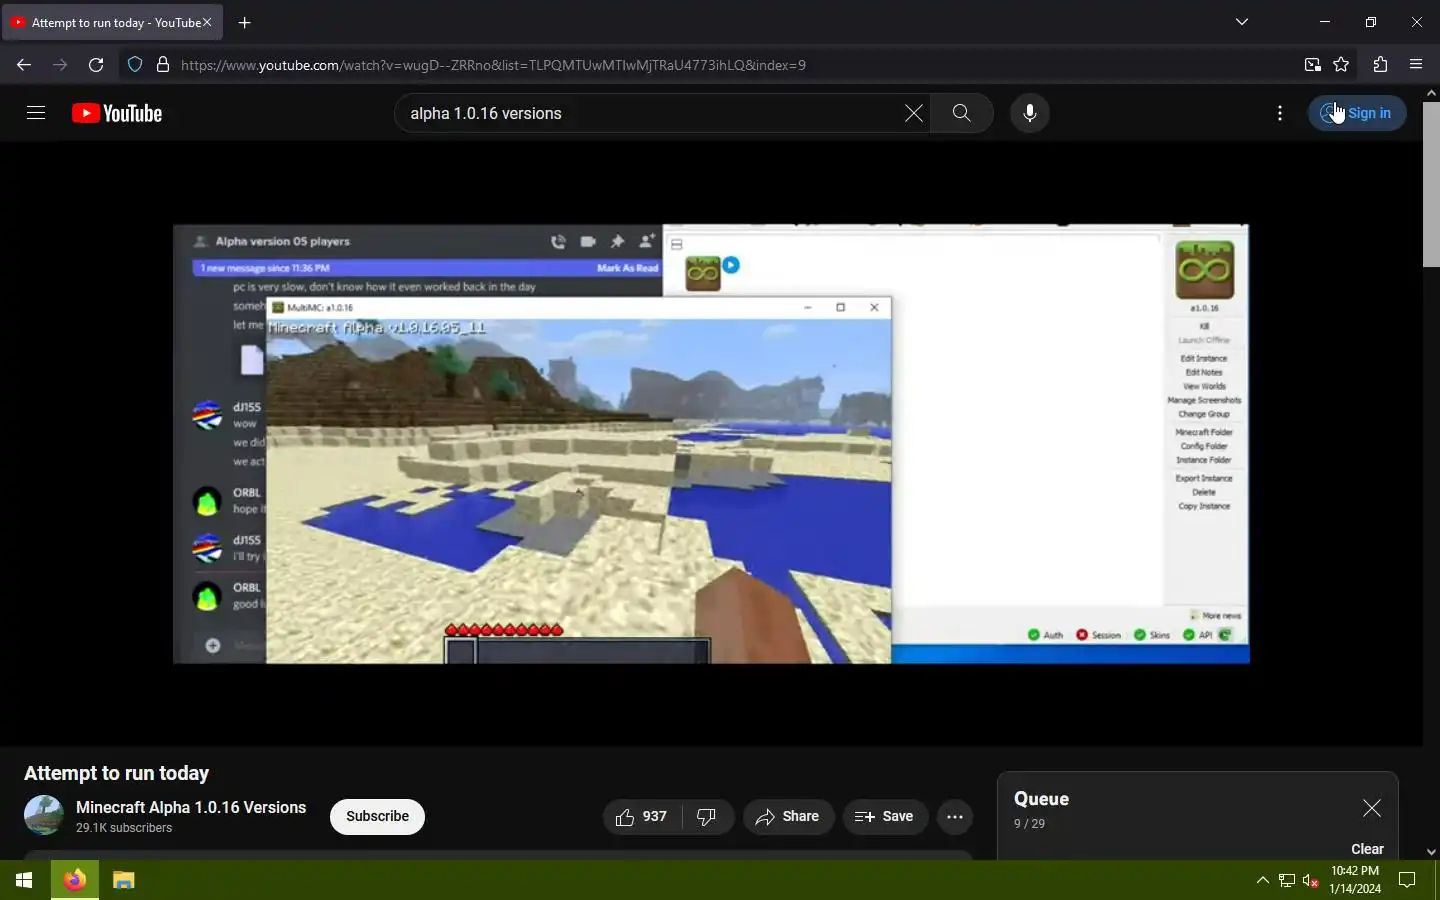Clear the search query with X

tap(913, 113)
